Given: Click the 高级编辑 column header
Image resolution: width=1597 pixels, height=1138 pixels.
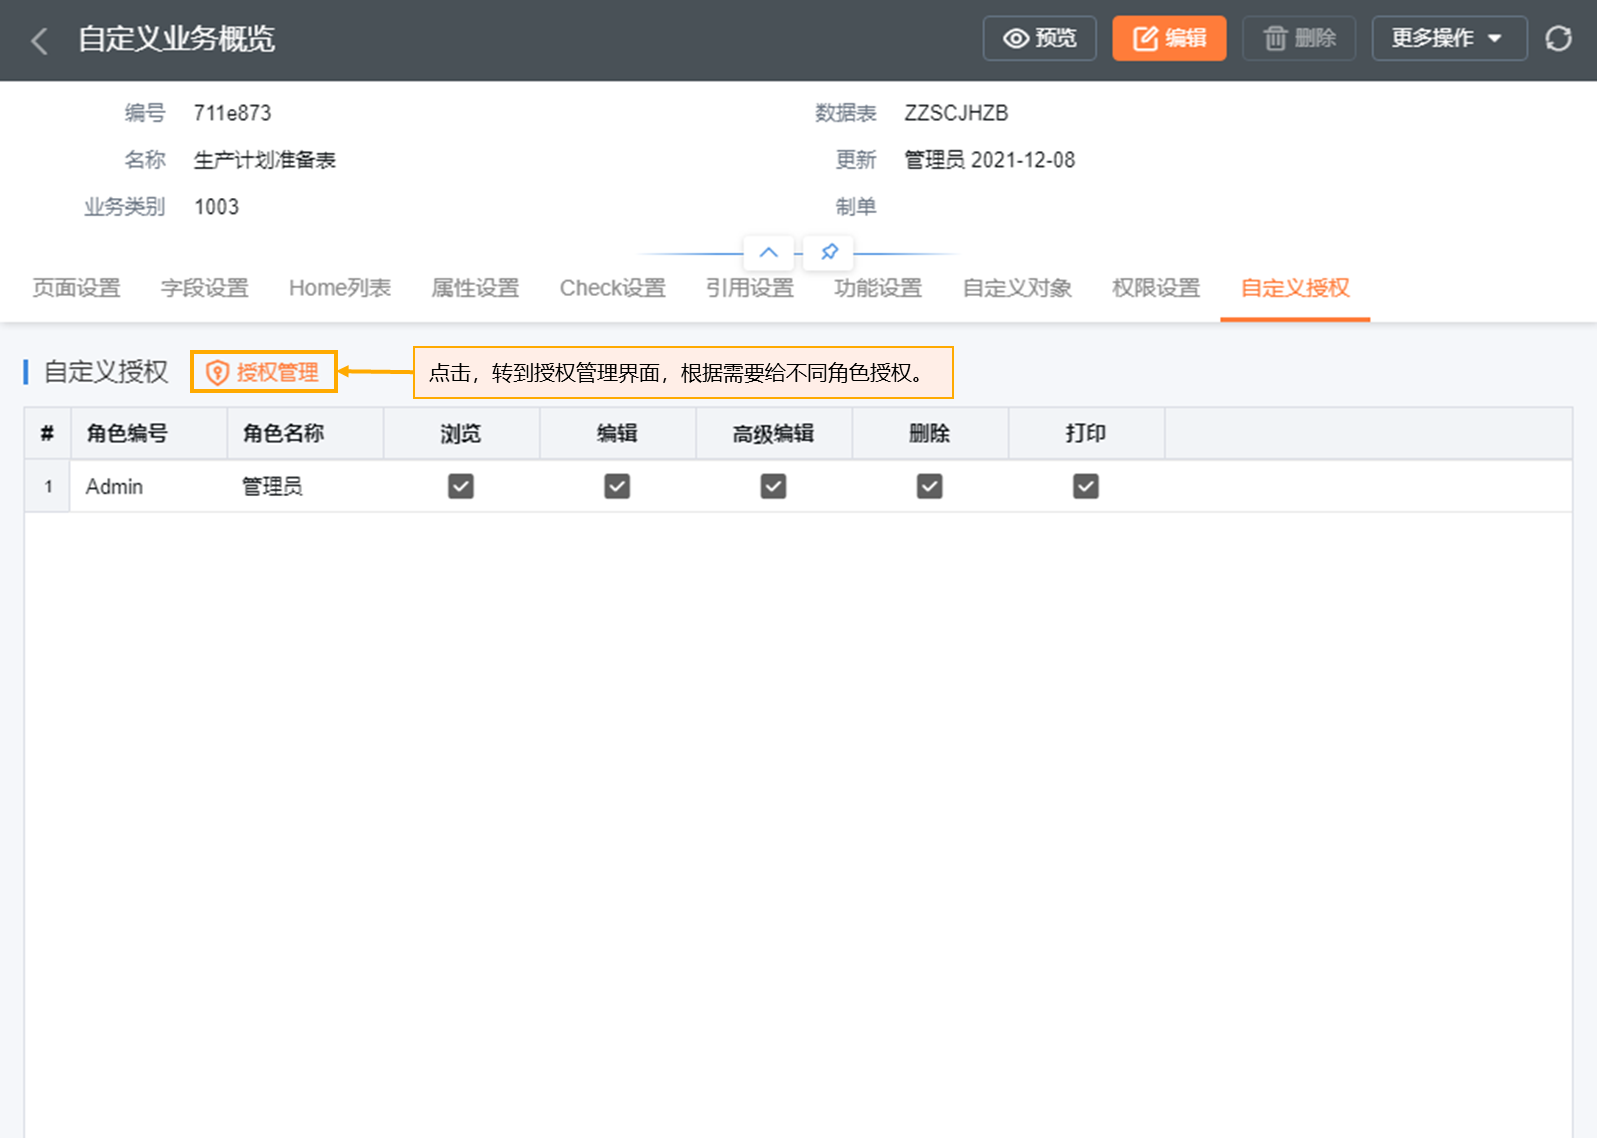Looking at the screenshot, I should click(x=773, y=433).
